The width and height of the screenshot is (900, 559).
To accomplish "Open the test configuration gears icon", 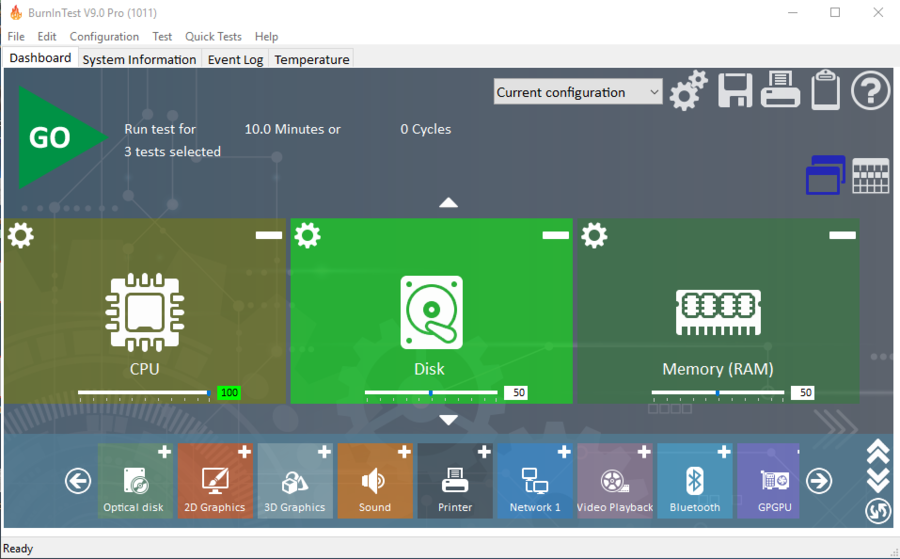I will 688,91.
